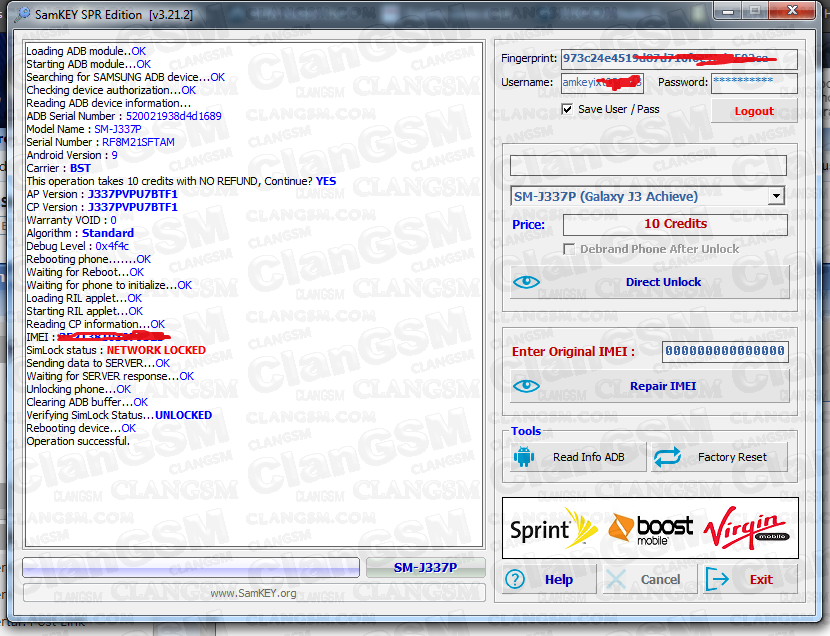Click the operation progress bar
The width and height of the screenshot is (830, 636).
[191, 568]
